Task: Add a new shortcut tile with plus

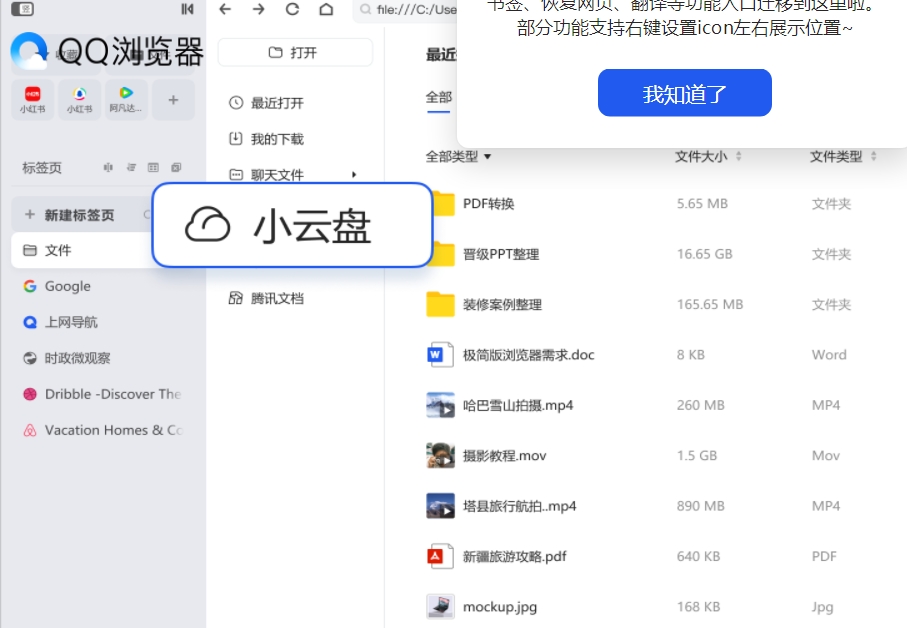Action: pos(173,99)
